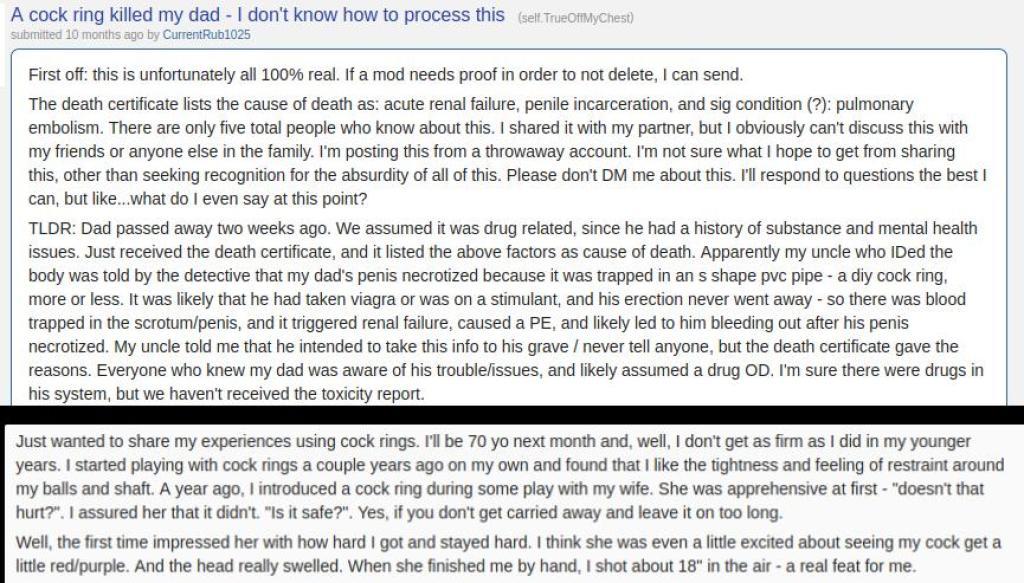
Task: Click the text 'acute renal failure'
Action: [x=450, y=104]
